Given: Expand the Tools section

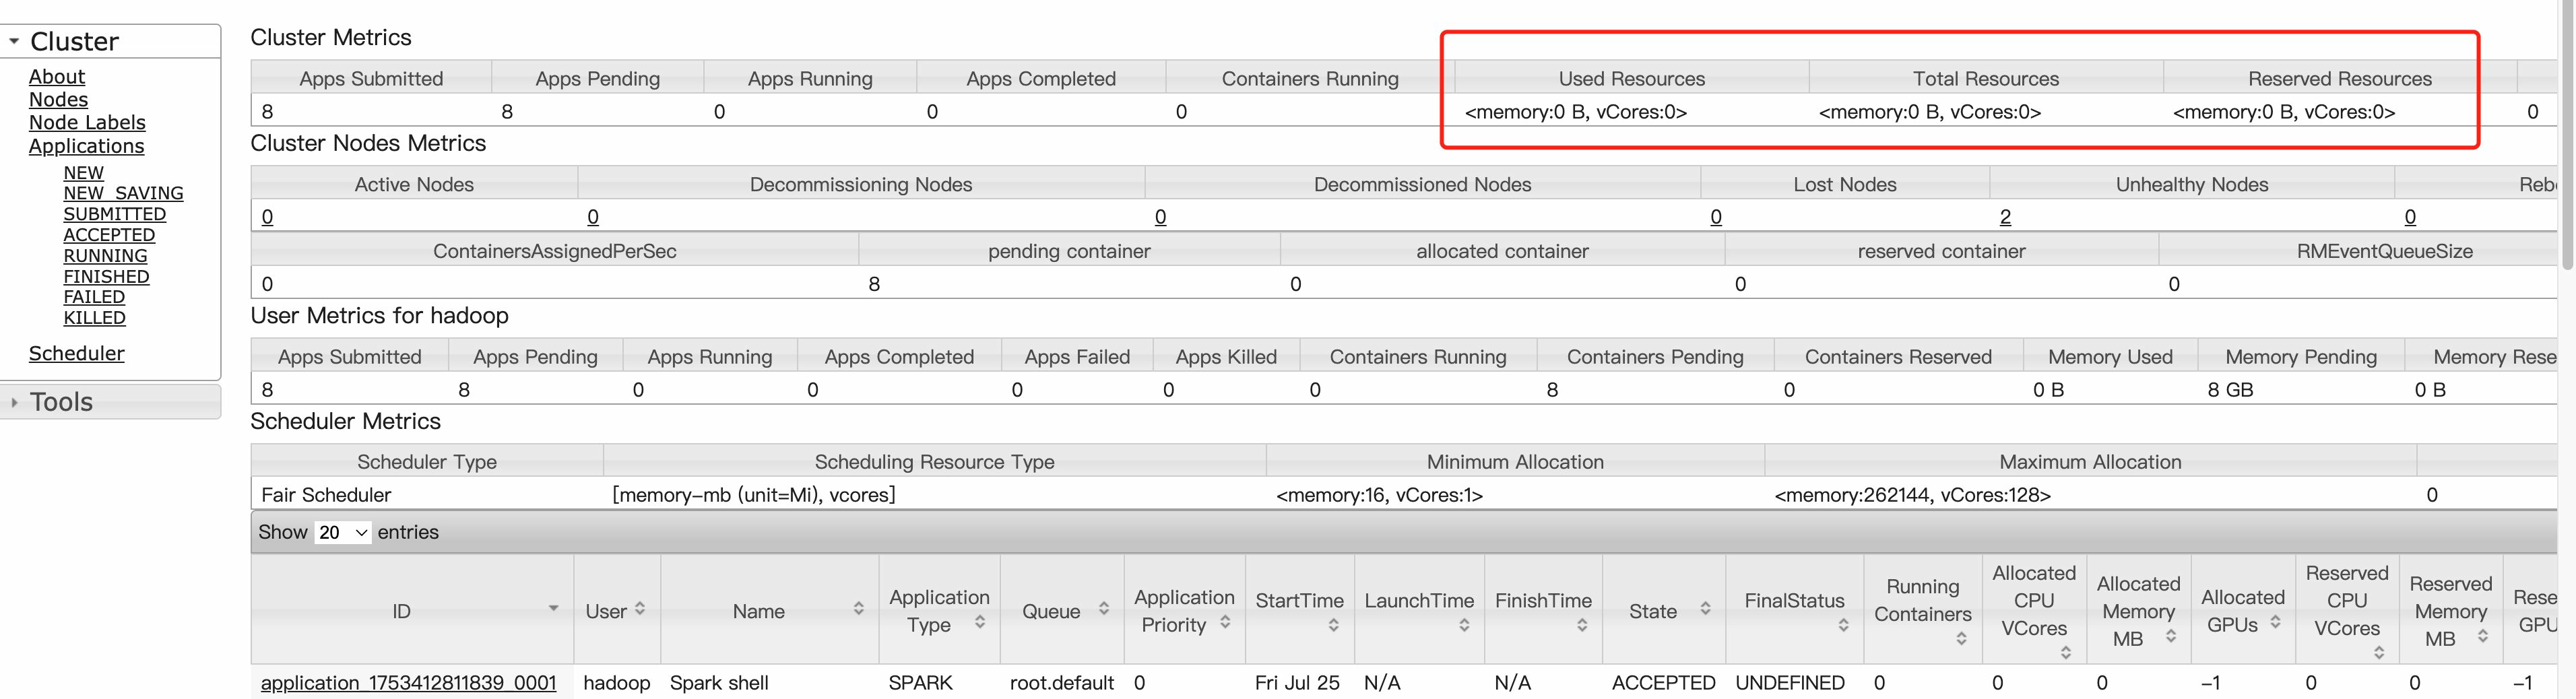Looking at the screenshot, I should [x=14, y=402].
